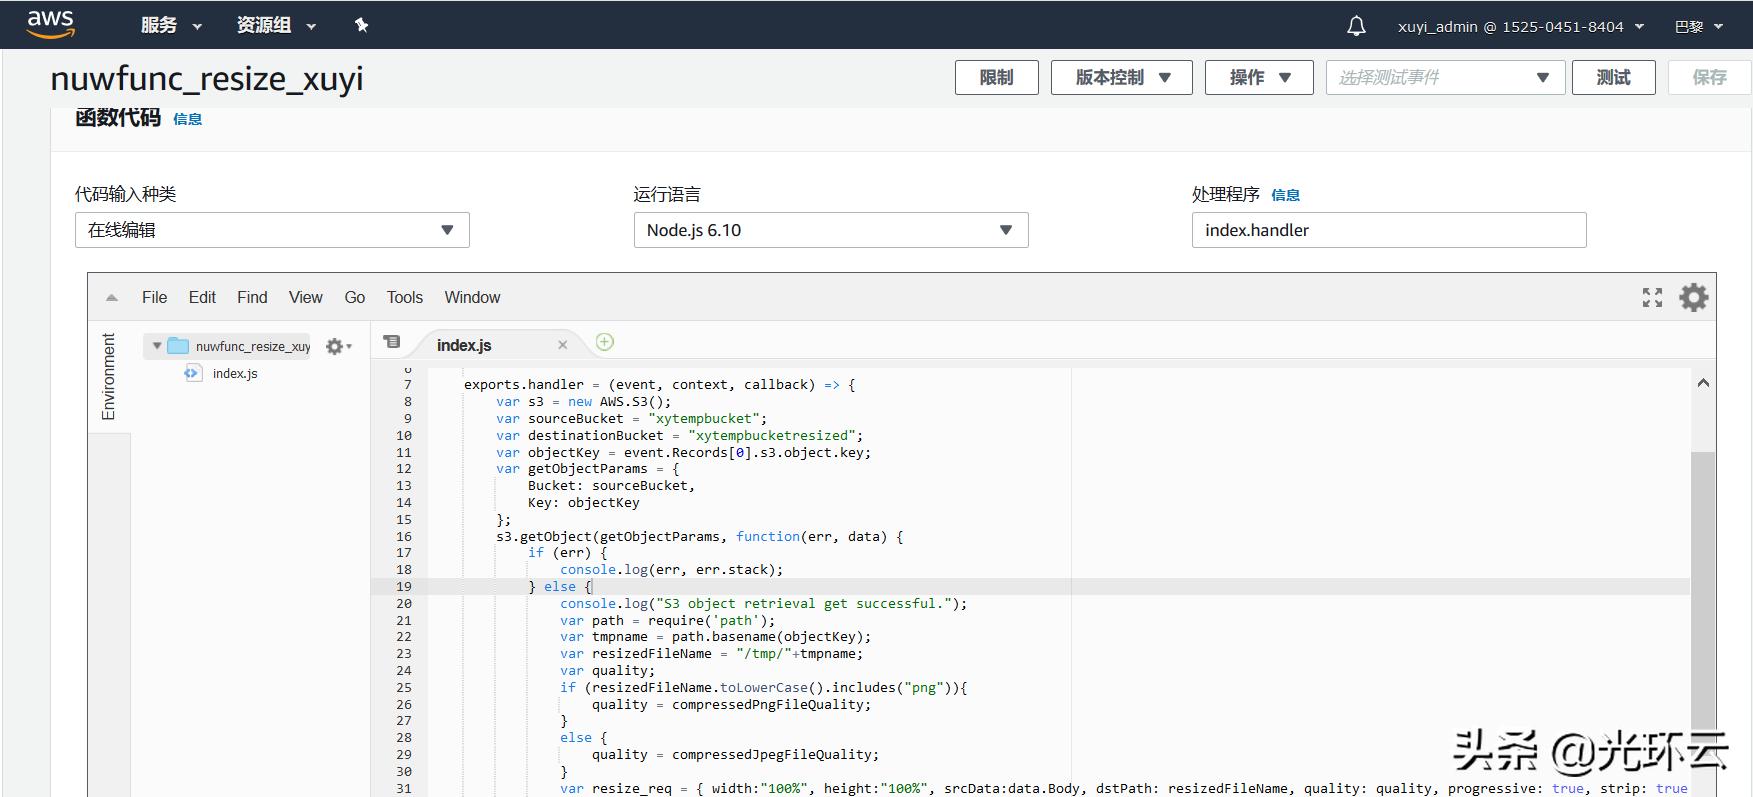Open the 代码输入种类 dropdown
This screenshot has width=1753, height=797.
(x=272, y=230)
